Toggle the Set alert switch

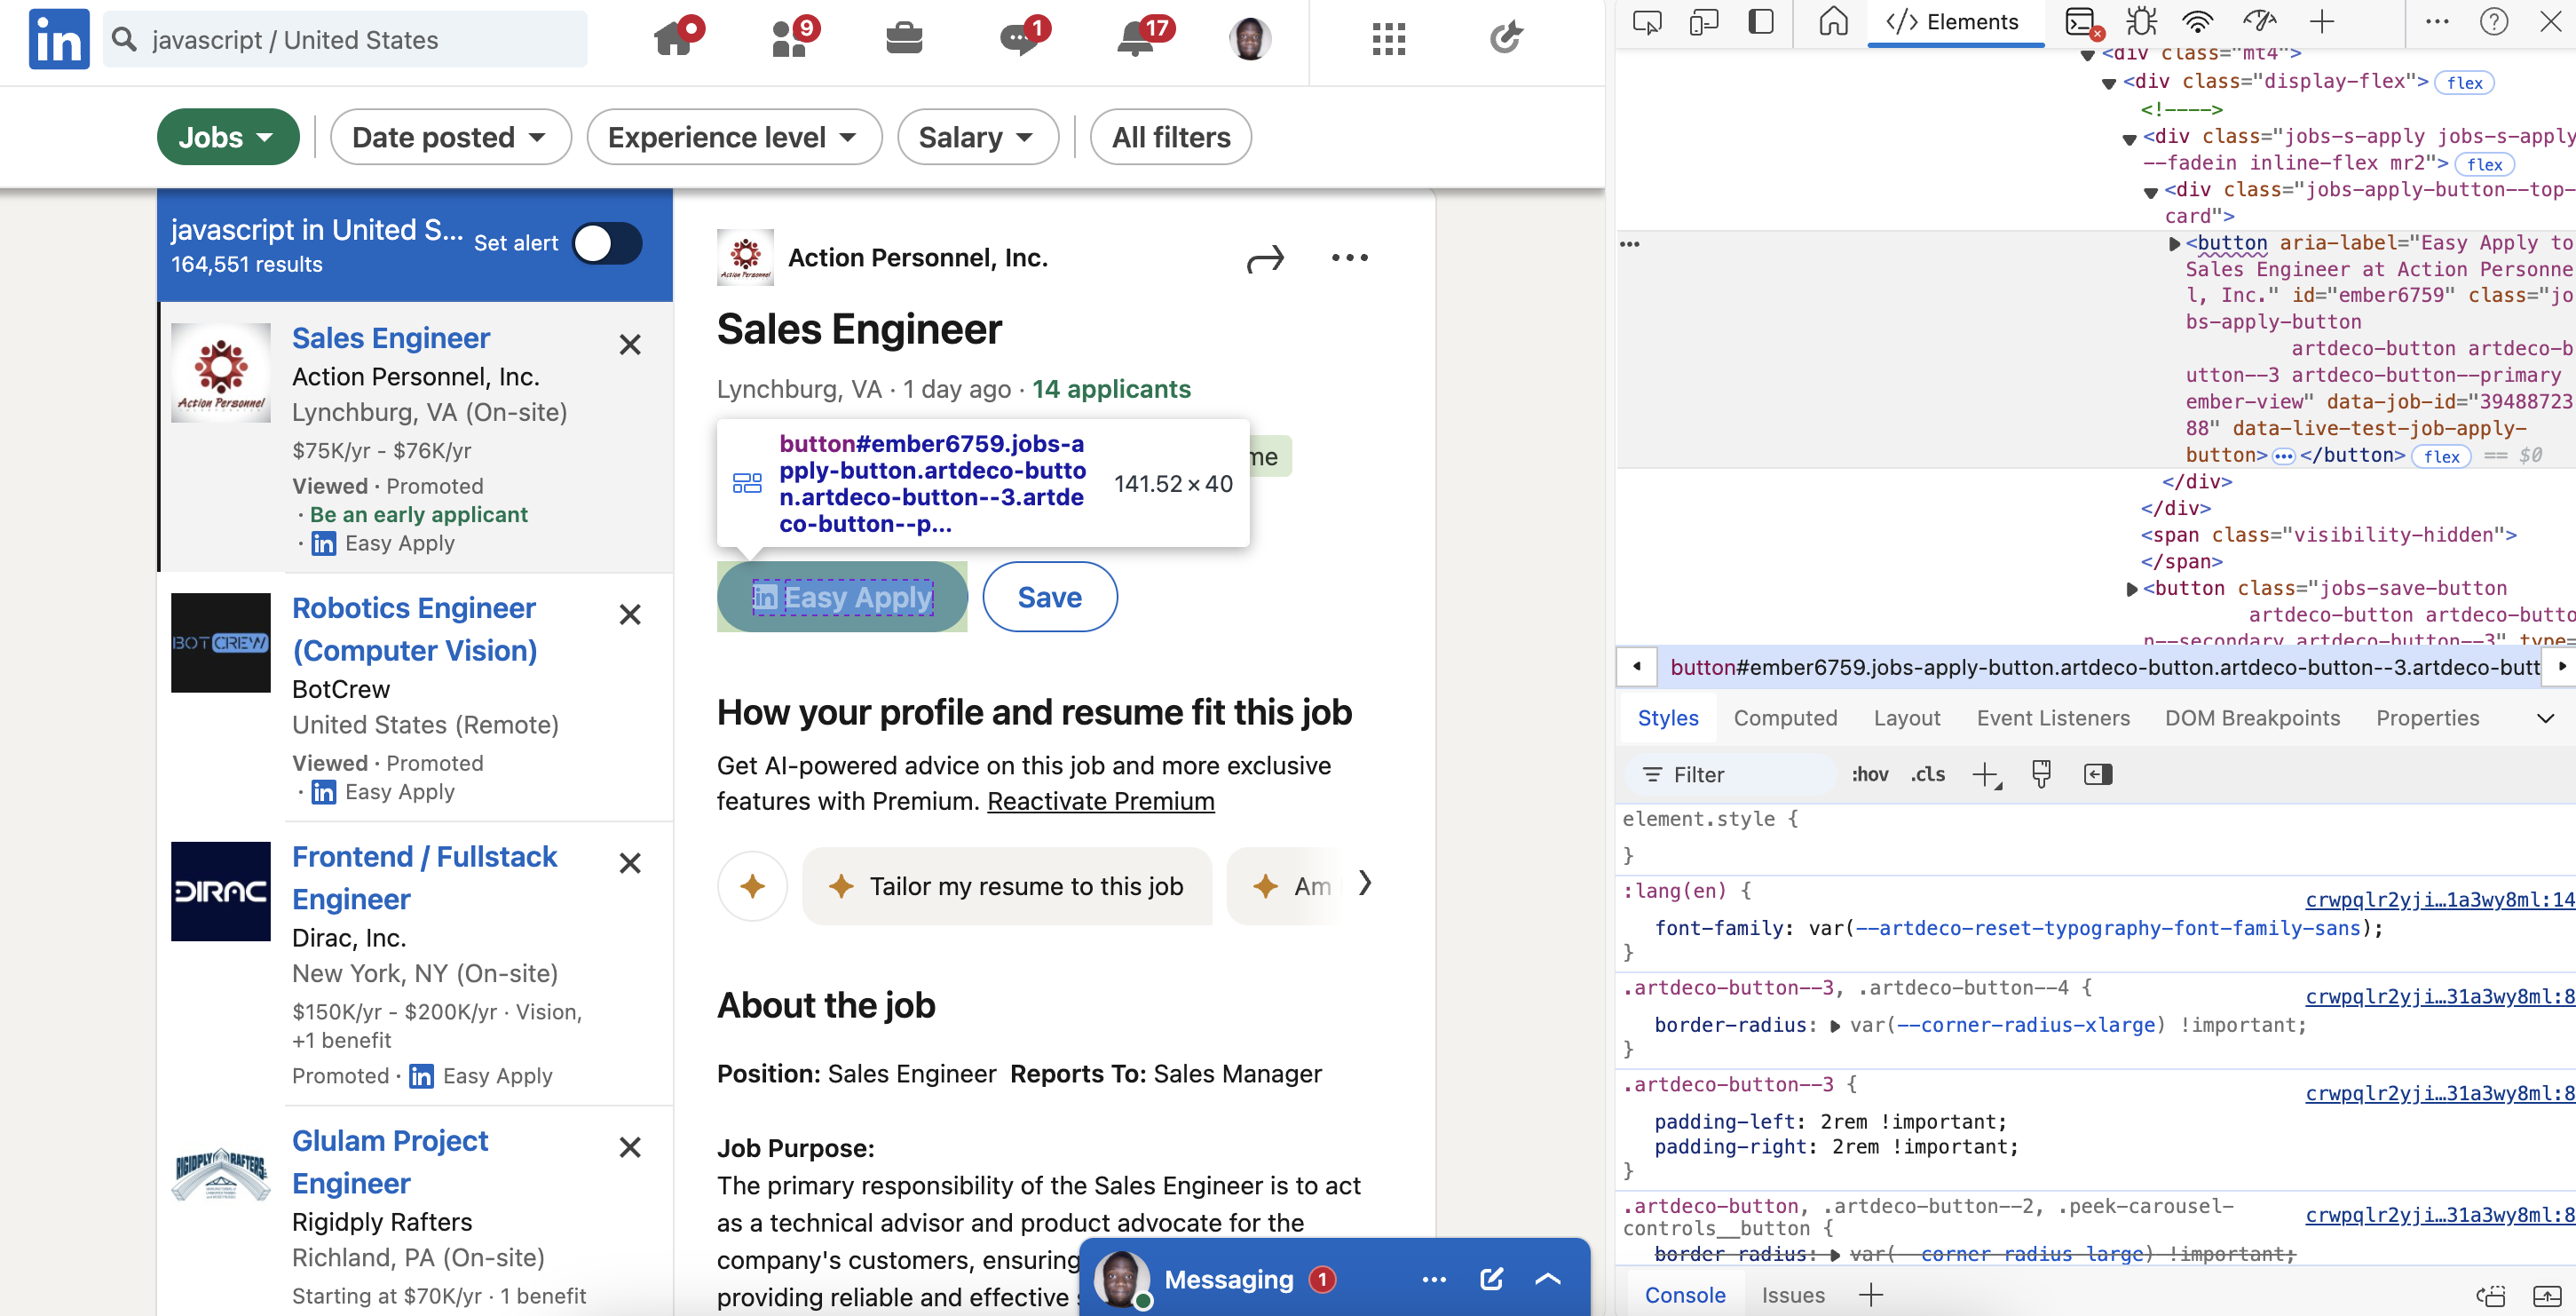(608, 243)
